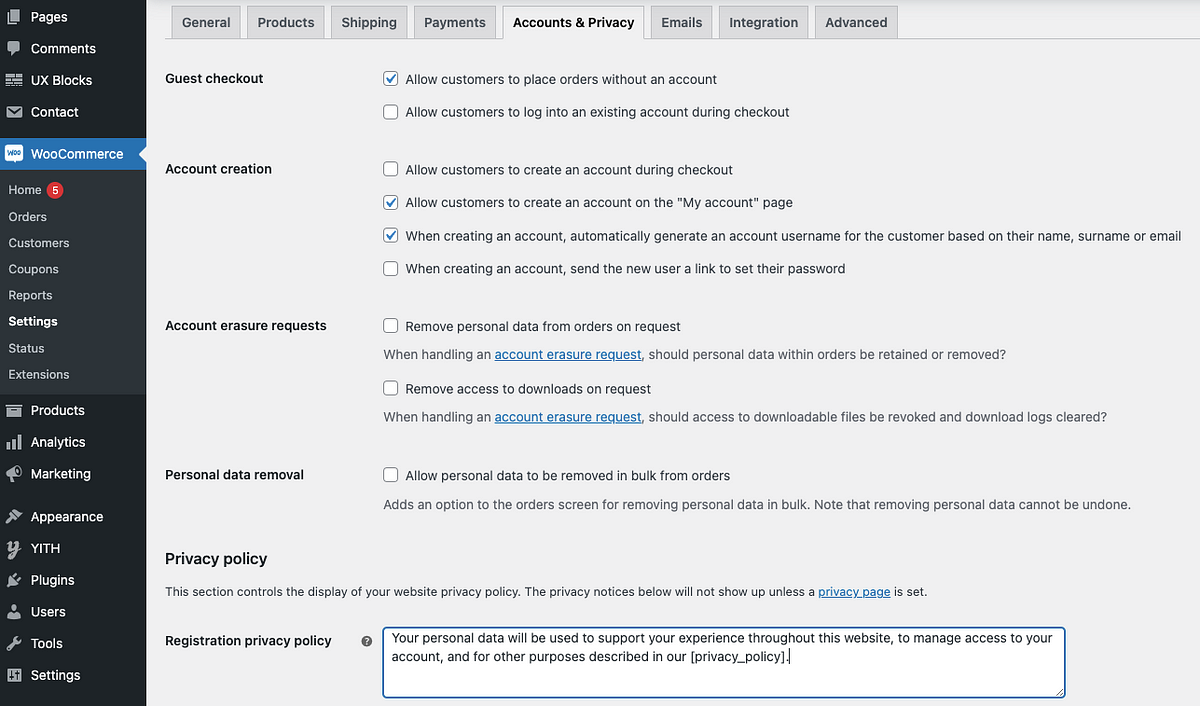Click the Comments speech bubble icon
Viewport: 1200px width, 706px height.
click(14, 48)
